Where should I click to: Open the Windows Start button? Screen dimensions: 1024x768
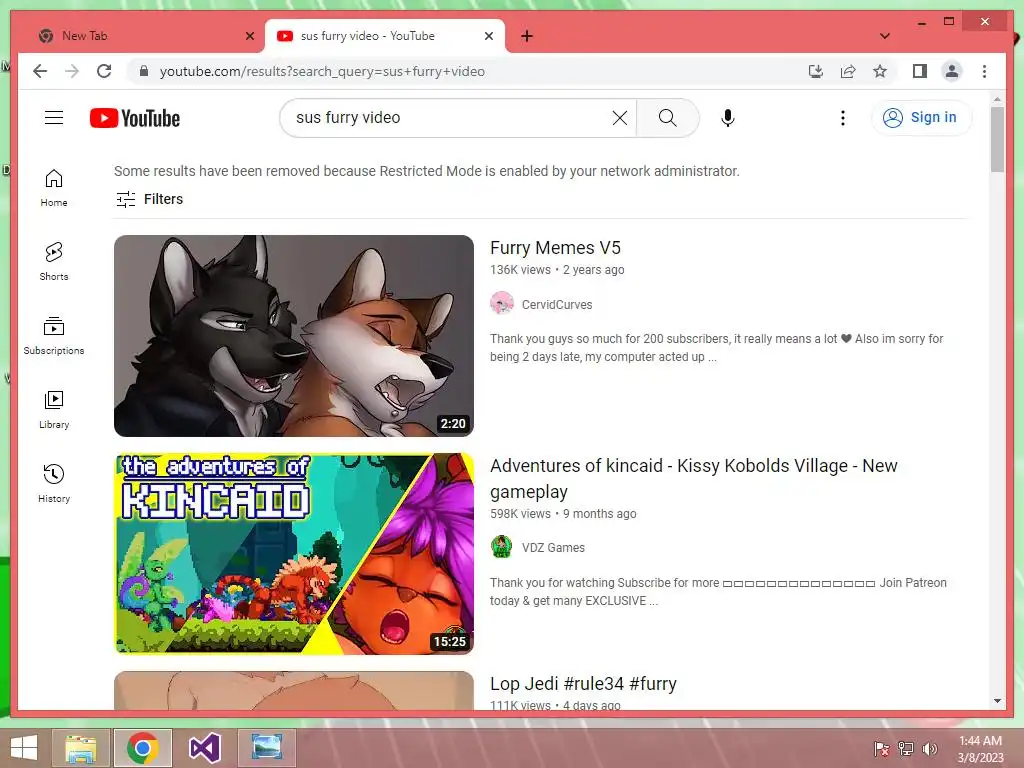click(x=24, y=748)
